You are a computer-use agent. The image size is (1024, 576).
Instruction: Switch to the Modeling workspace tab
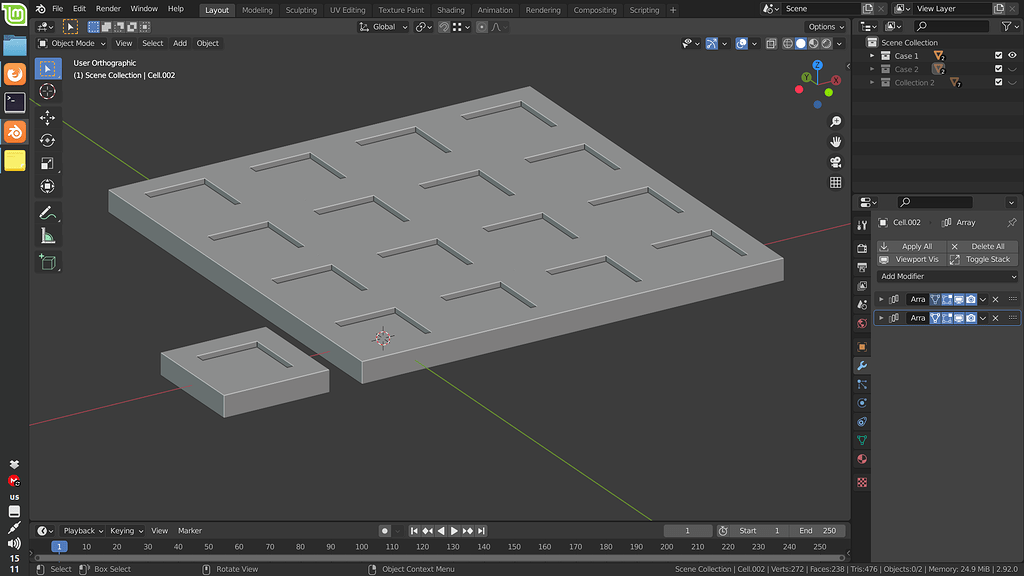pyautogui.click(x=257, y=10)
